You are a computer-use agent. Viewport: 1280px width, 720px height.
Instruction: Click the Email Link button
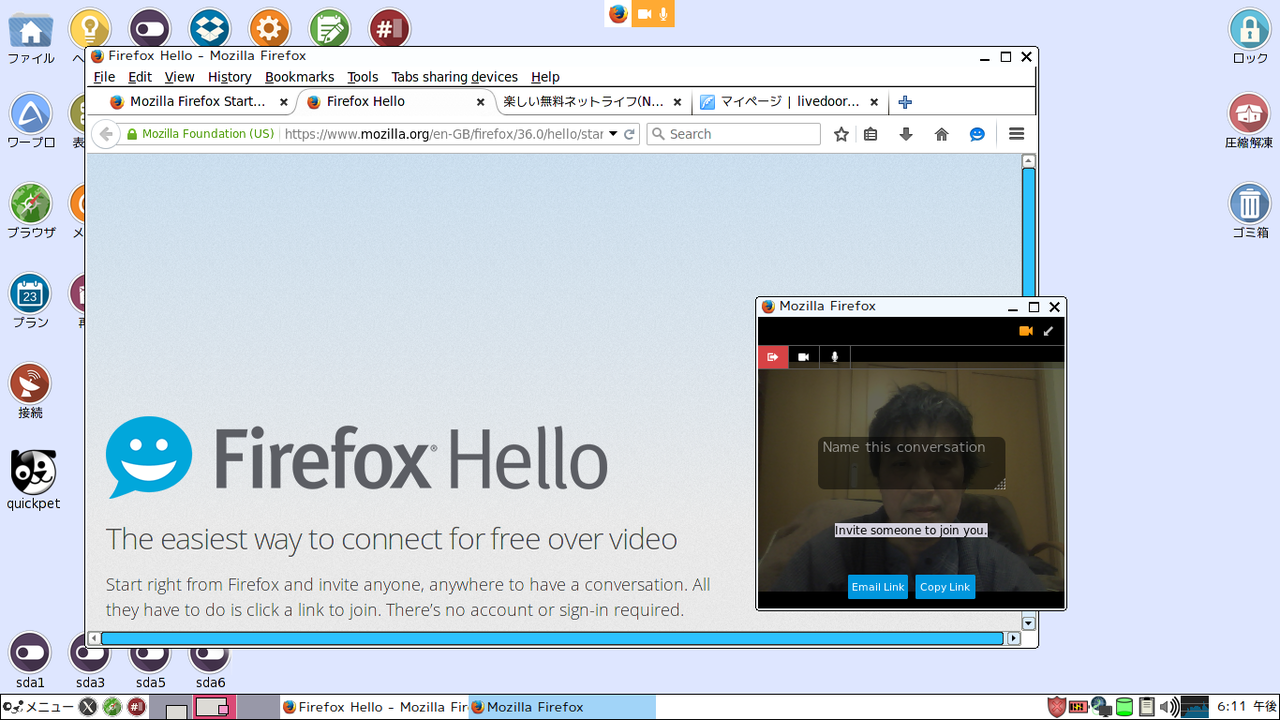click(x=878, y=587)
